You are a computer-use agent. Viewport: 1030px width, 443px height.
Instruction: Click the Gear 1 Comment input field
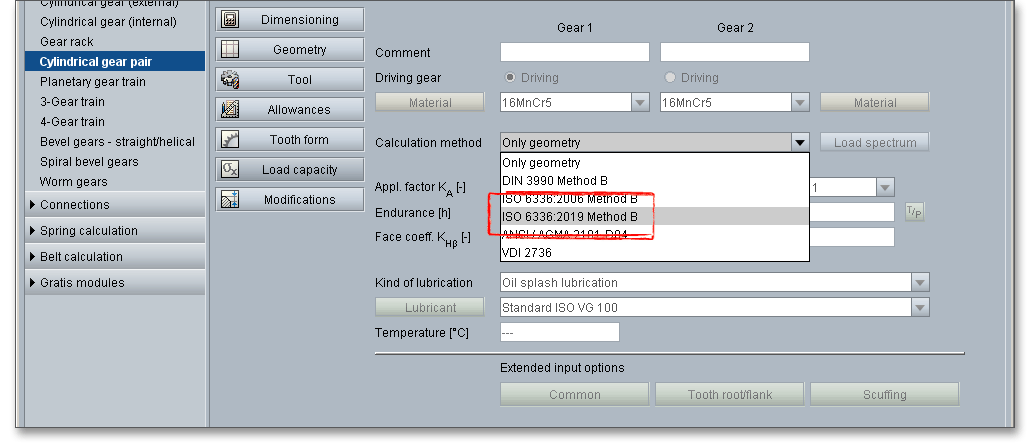[x=574, y=53]
